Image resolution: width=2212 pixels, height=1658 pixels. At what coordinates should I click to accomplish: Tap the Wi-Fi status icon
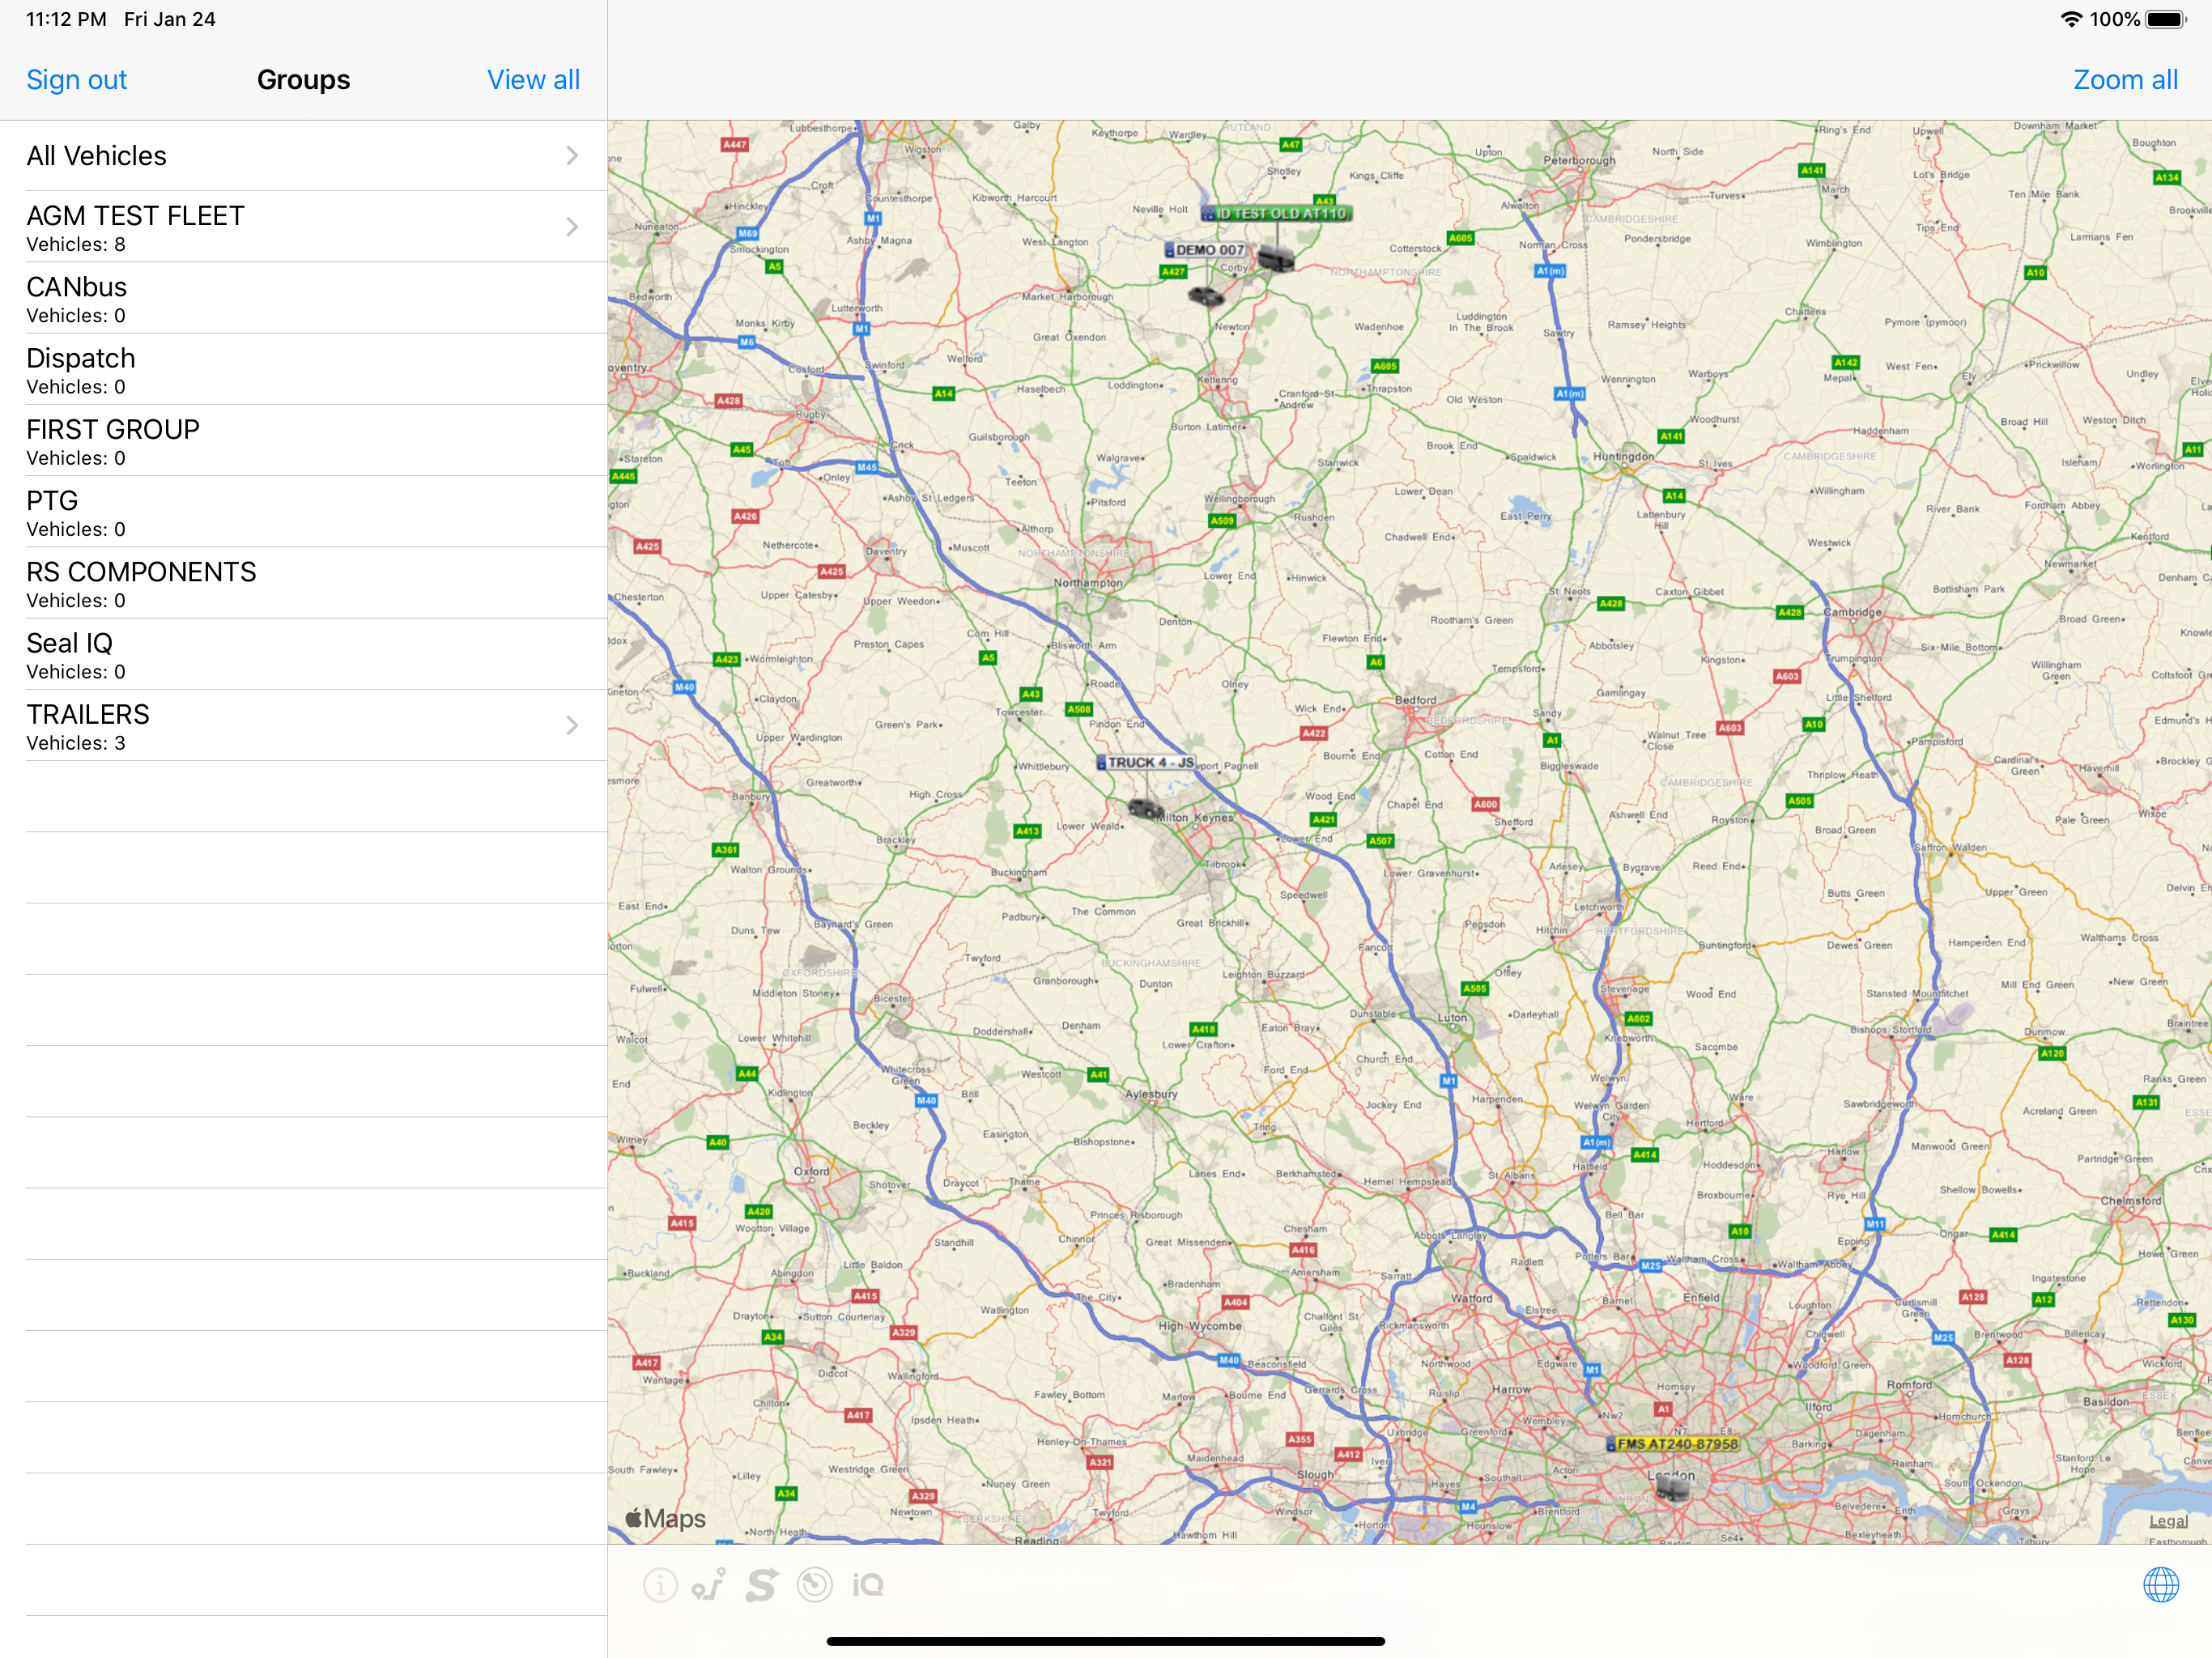[2071, 19]
